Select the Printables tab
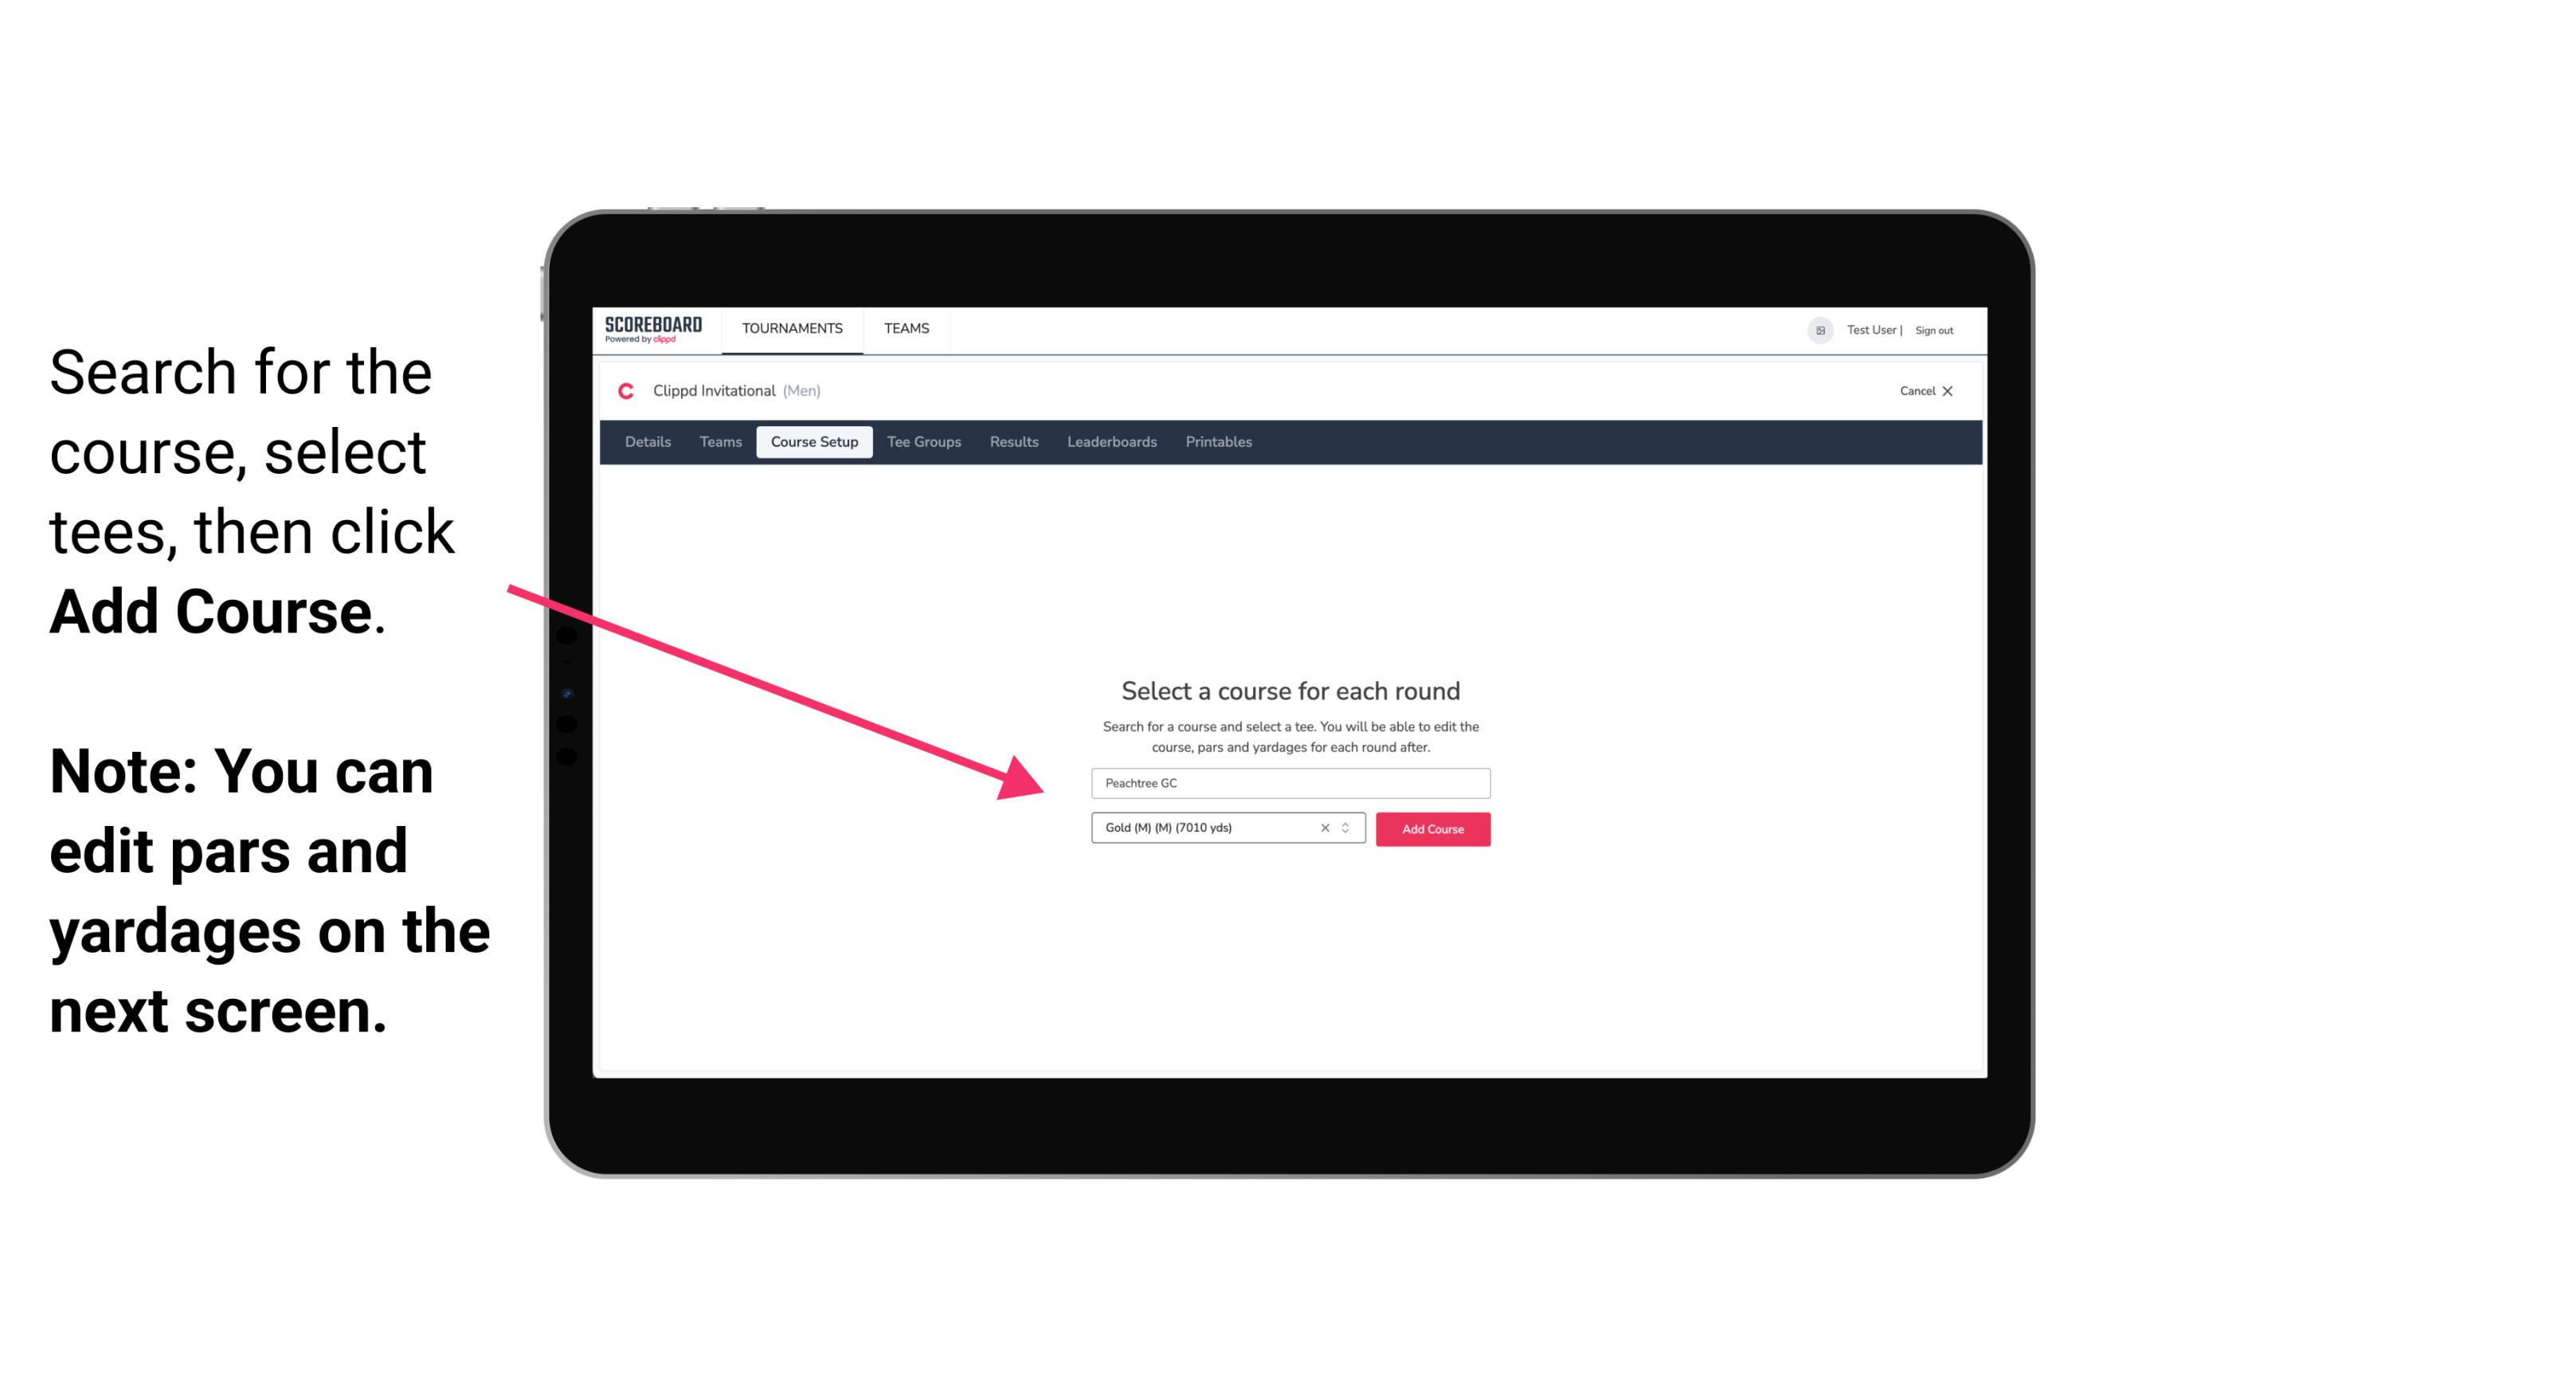The height and width of the screenshot is (1386, 2576). click(x=1219, y=440)
